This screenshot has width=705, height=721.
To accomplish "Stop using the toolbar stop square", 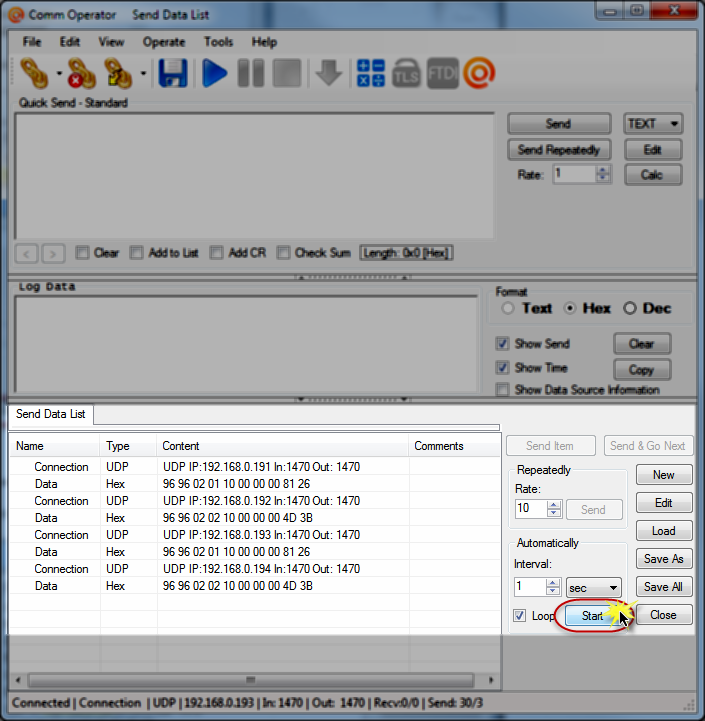I will [x=287, y=74].
